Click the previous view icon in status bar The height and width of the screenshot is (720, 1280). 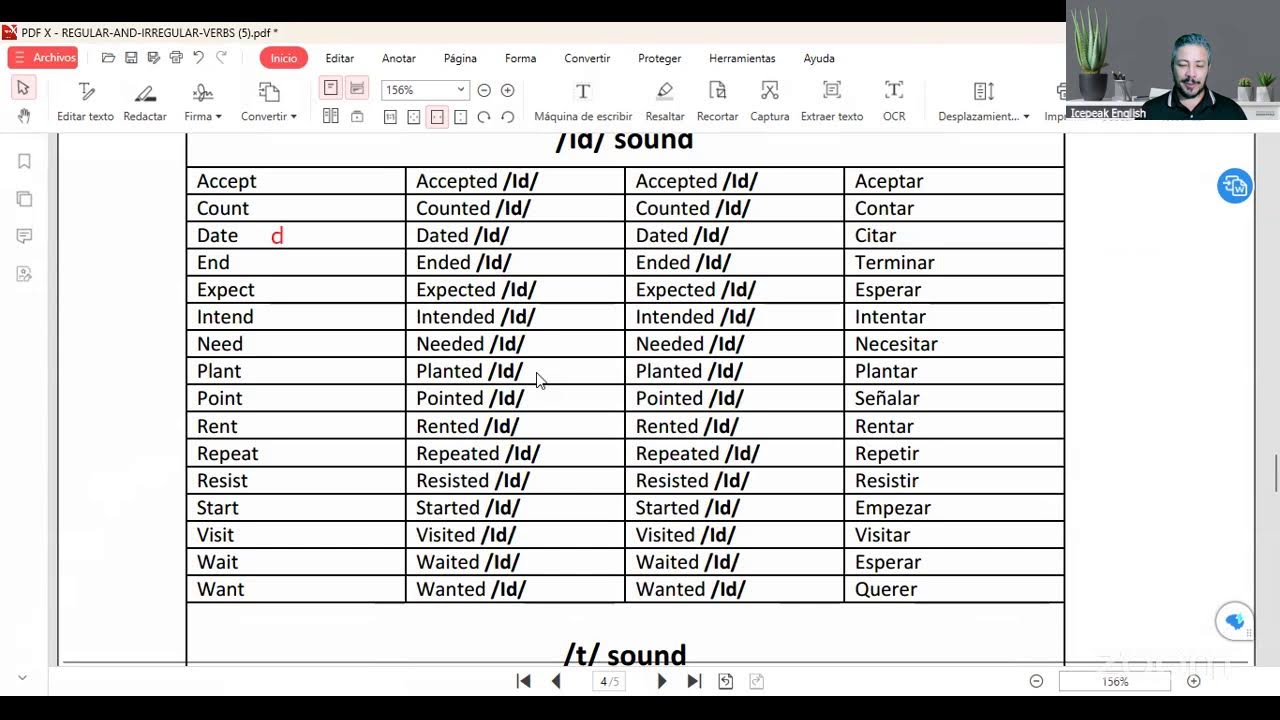click(x=726, y=681)
